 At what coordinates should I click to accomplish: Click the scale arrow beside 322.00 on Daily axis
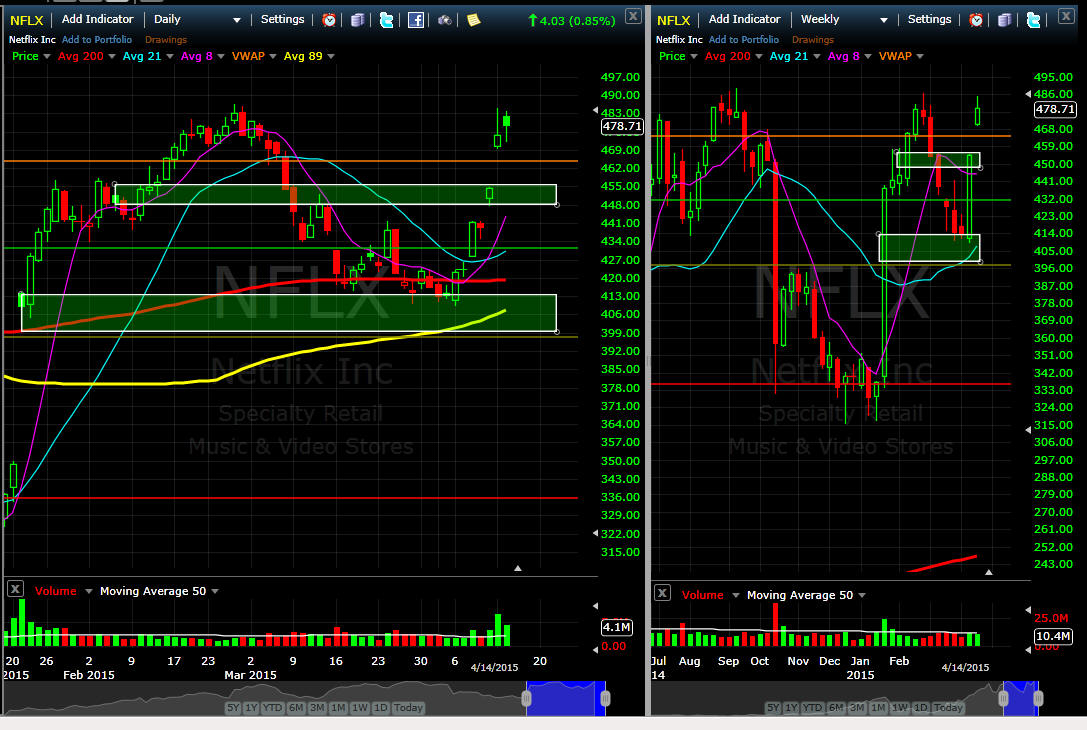pos(595,532)
